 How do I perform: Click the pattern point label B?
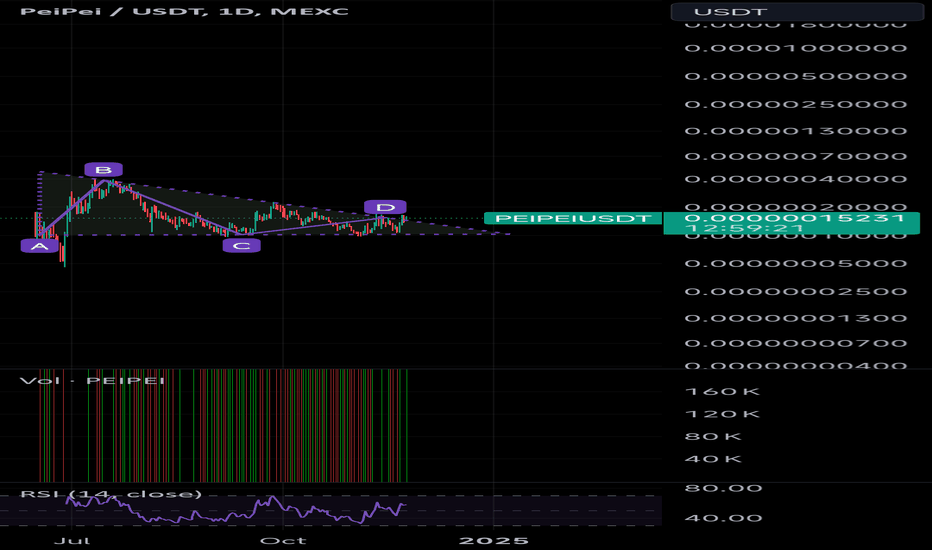[x=103, y=170]
